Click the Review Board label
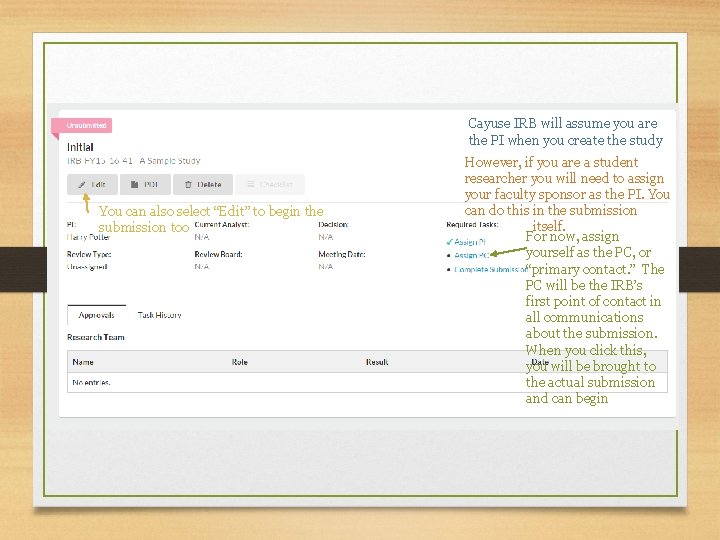 coord(219,254)
